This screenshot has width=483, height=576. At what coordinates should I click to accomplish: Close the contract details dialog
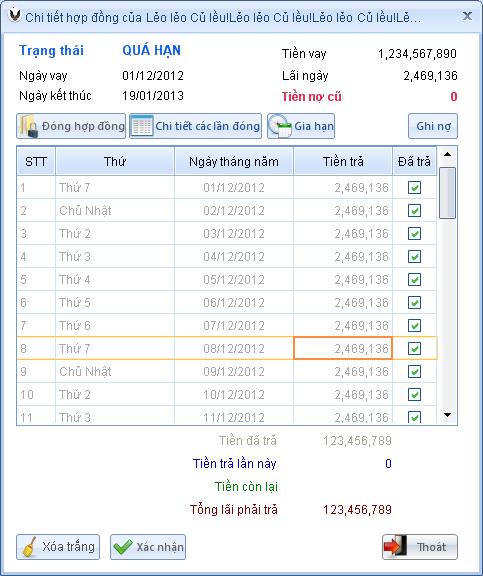pos(467,16)
